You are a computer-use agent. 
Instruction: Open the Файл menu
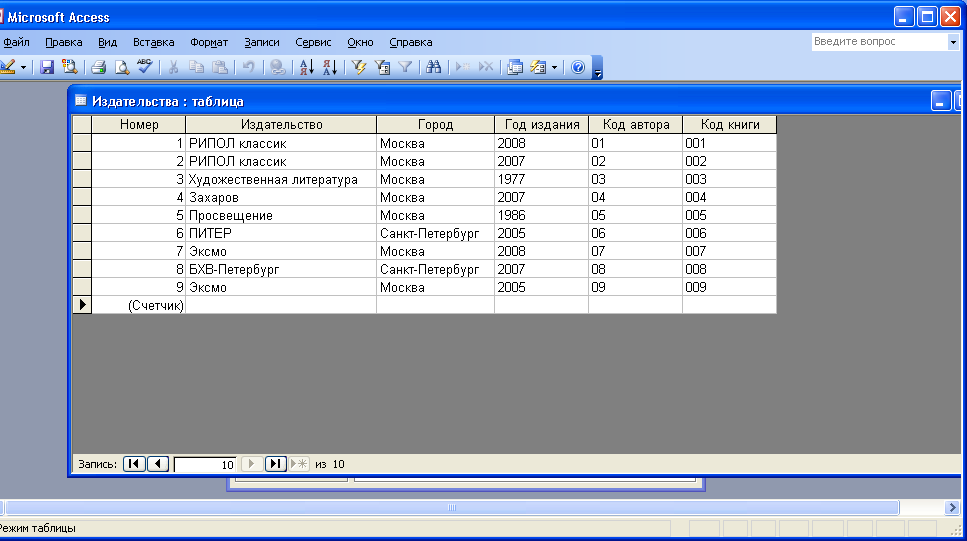click(16, 43)
